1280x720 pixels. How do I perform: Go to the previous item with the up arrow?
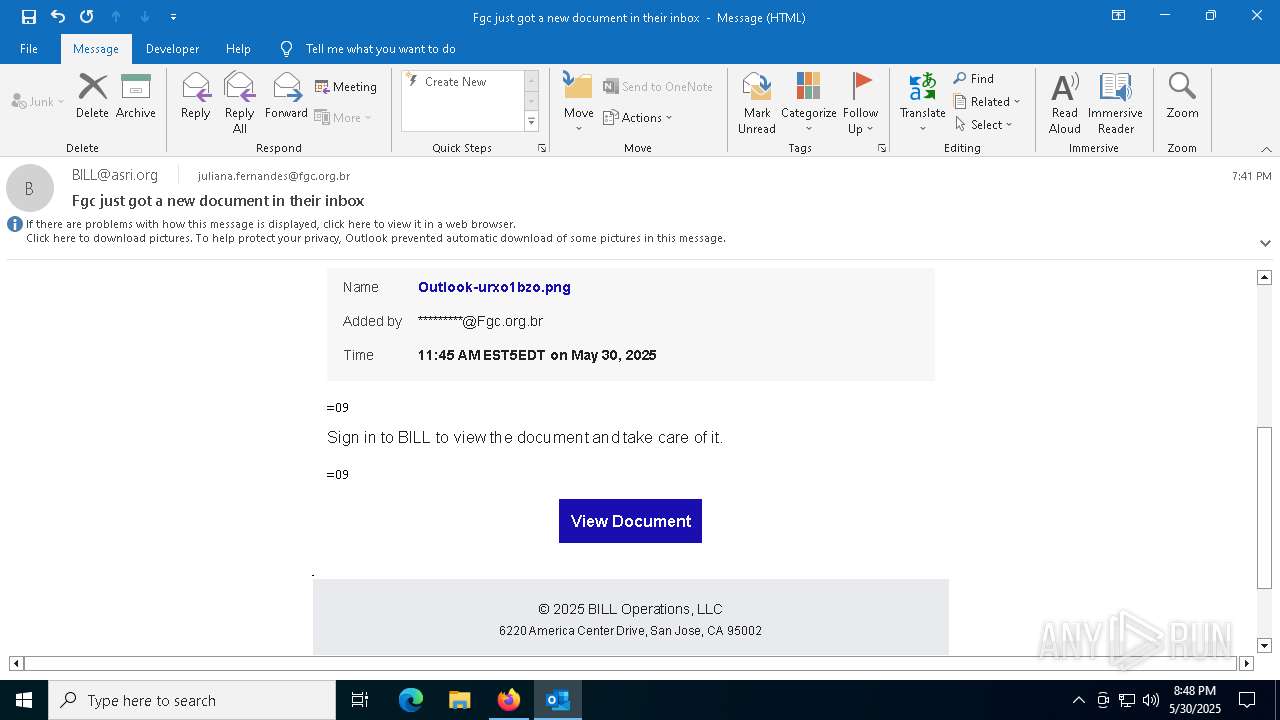coord(116,17)
